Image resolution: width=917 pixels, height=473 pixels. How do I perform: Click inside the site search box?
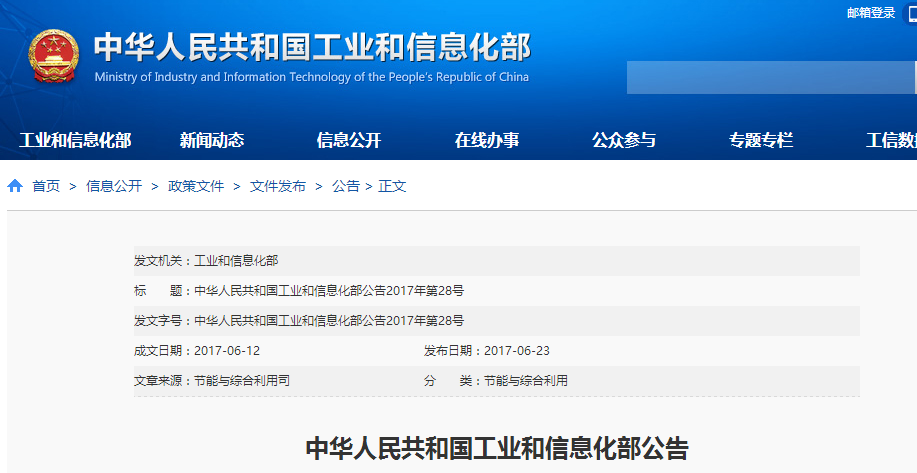pyautogui.click(x=770, y=77)
